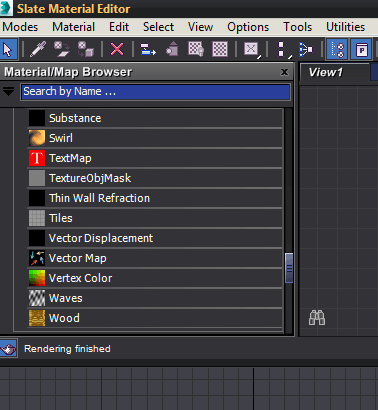378x410 pixels.
Task: Click the Wood texture thumbnail
Action: coord(37,318)
